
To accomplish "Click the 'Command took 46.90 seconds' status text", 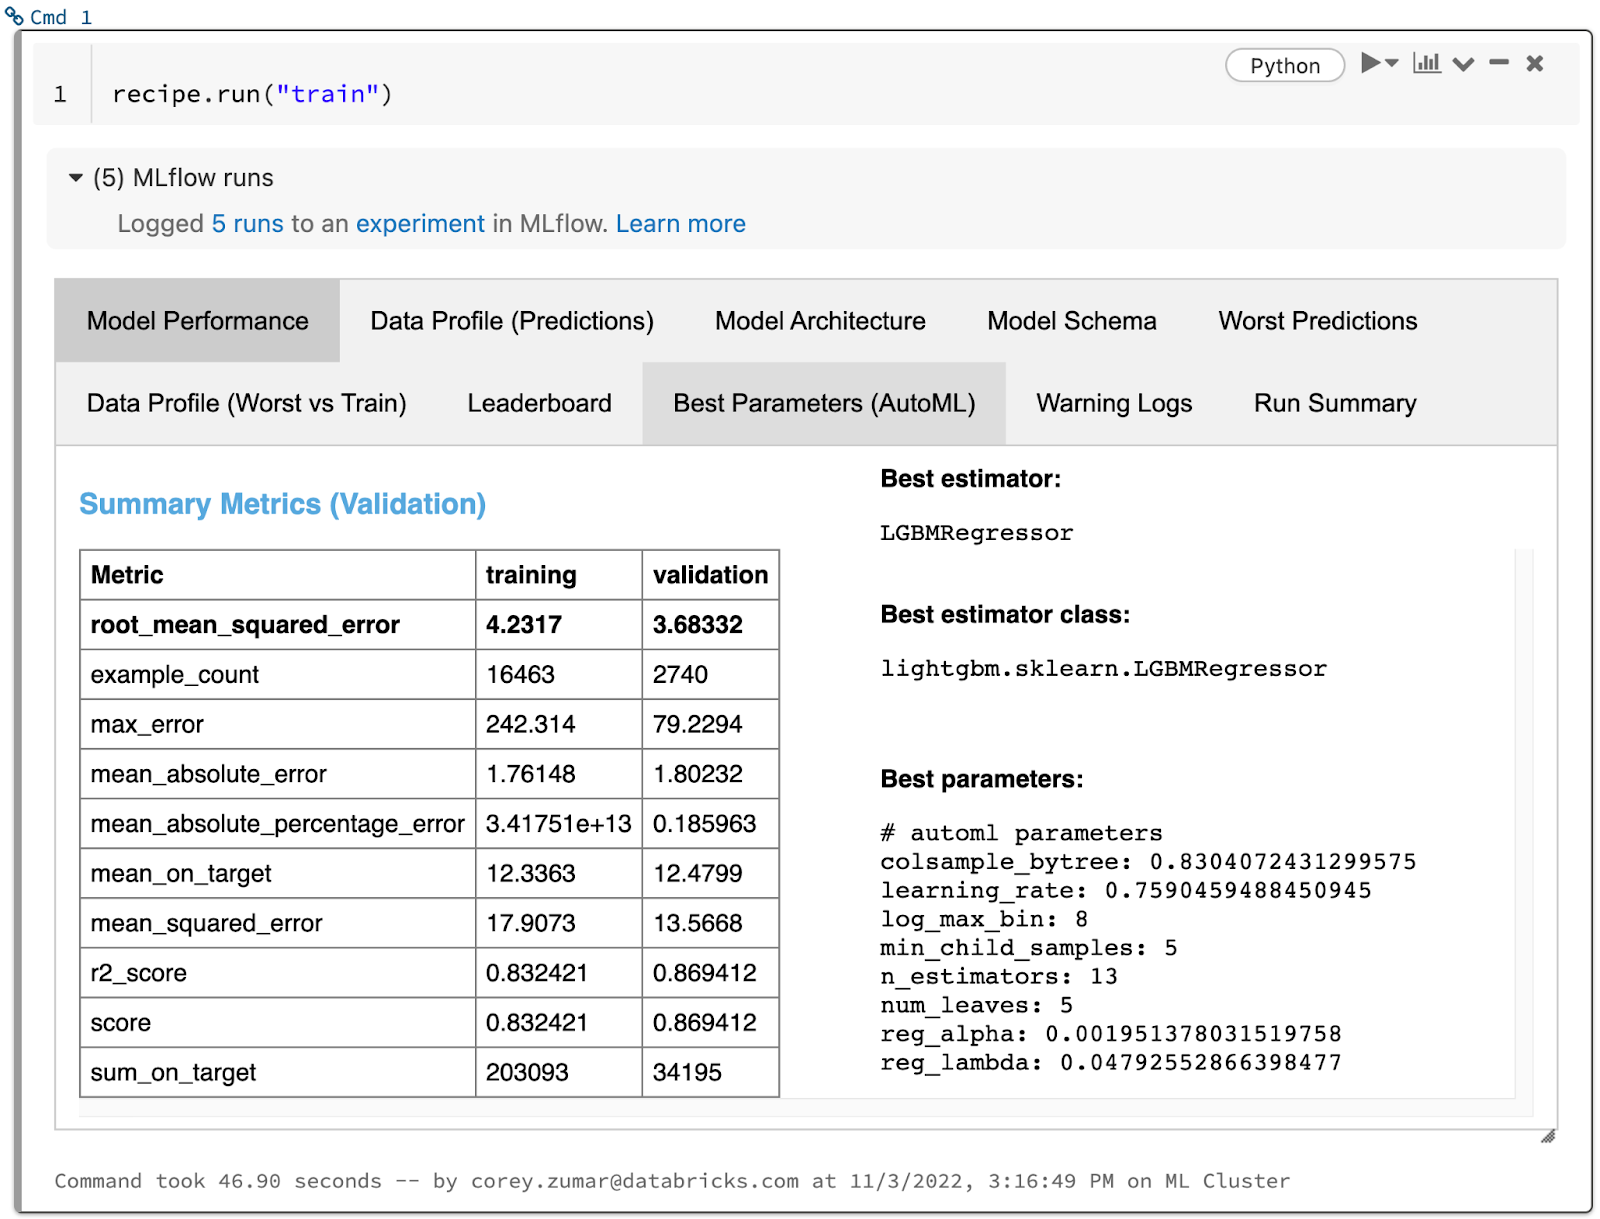I will coord(218,1181).
